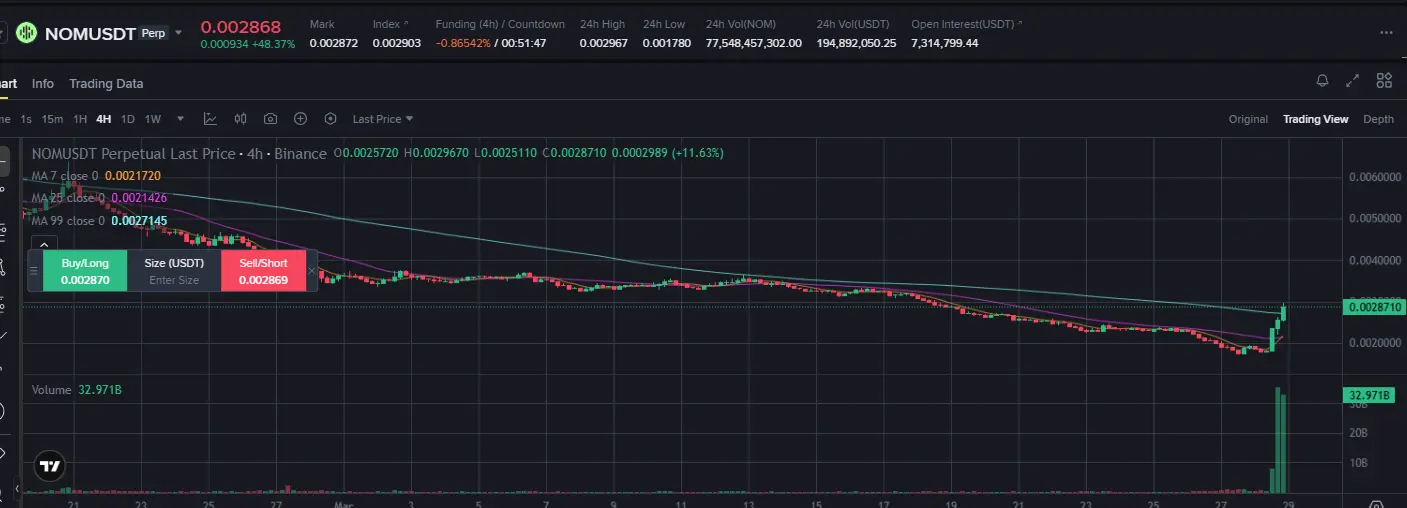The height and width of the screenshot is (508, 1407).
Task: Select the Depth chart view
Action: click(x=1378, y=119)
